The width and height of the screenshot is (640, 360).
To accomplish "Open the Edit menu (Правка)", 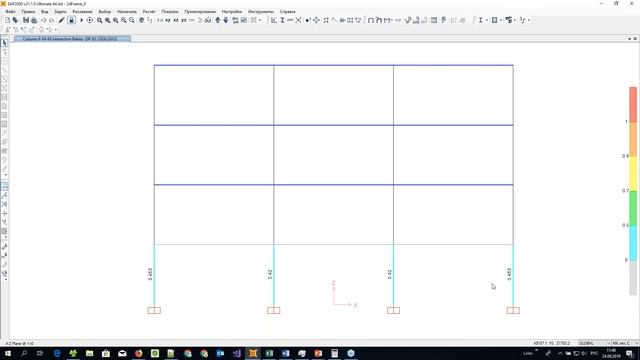I will click(x=28, y=11).
